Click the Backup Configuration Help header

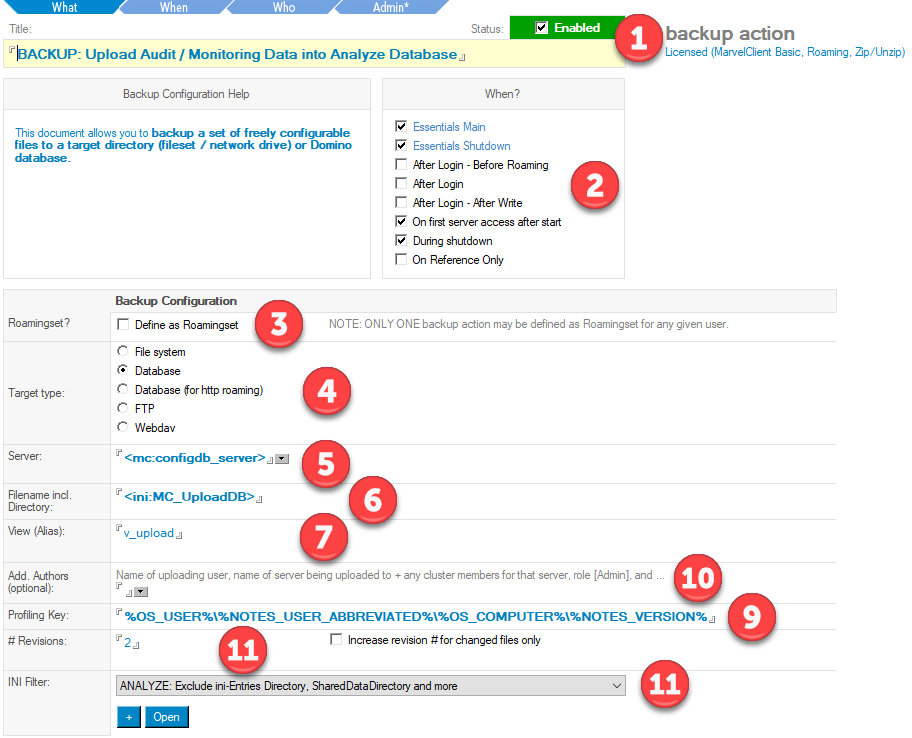tap(186, 94)
